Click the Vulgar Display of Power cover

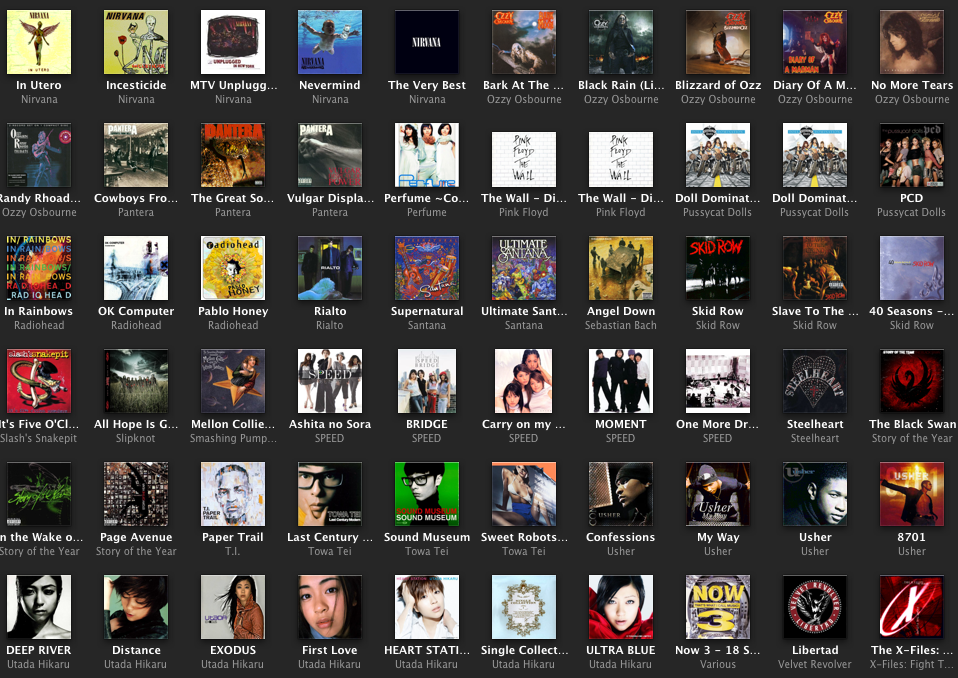[x=330, y=155]
